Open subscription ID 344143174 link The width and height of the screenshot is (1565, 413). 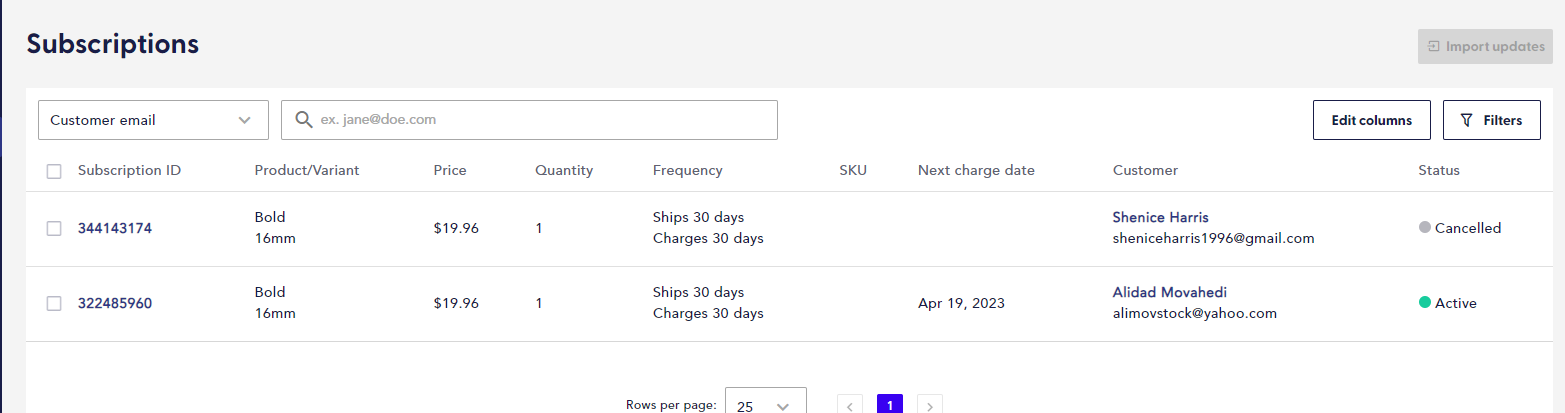click(115, 228)
